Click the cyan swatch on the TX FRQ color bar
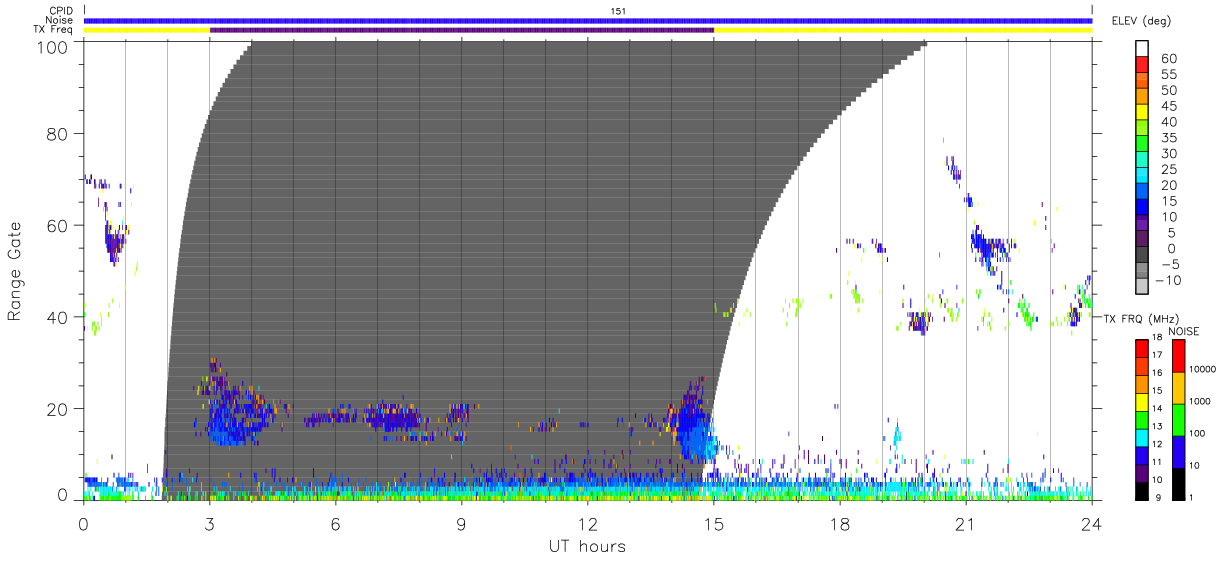The image size is (1228, 567). 1142,438
